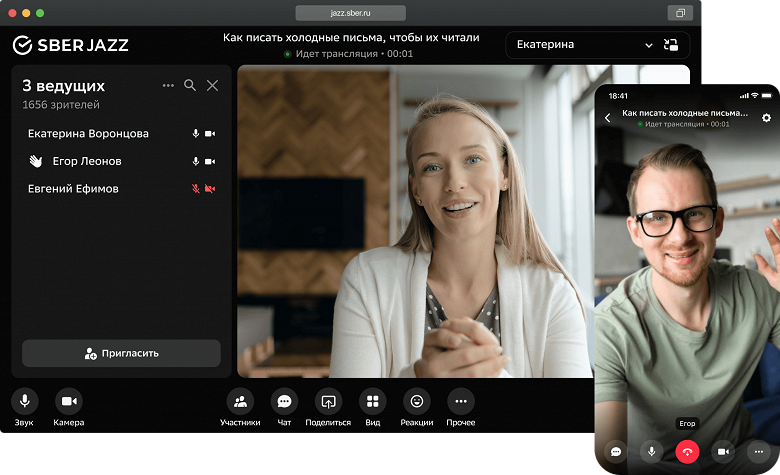This screenshot has width=780, height=475.
Task: Toggle the Звук microphone button
Action: (x=25, y=402)
